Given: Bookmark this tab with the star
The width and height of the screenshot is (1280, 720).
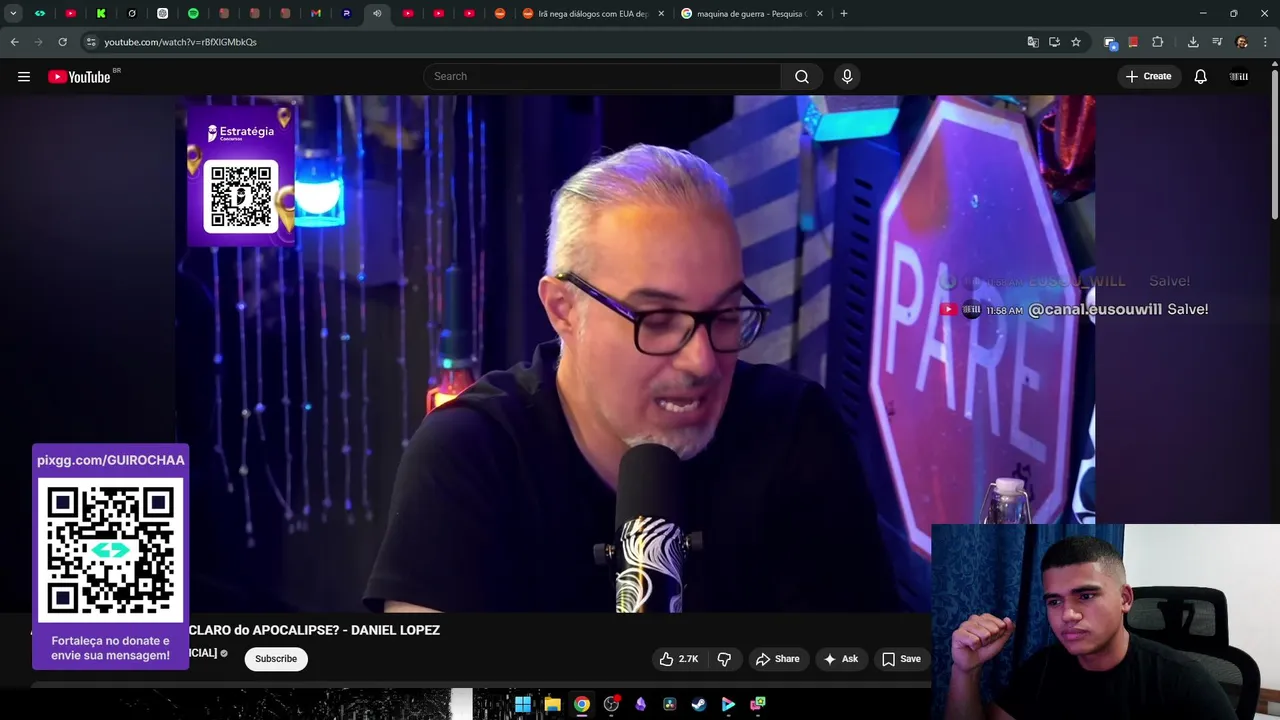Looking at the screenshot, I should pos(1076,42).
